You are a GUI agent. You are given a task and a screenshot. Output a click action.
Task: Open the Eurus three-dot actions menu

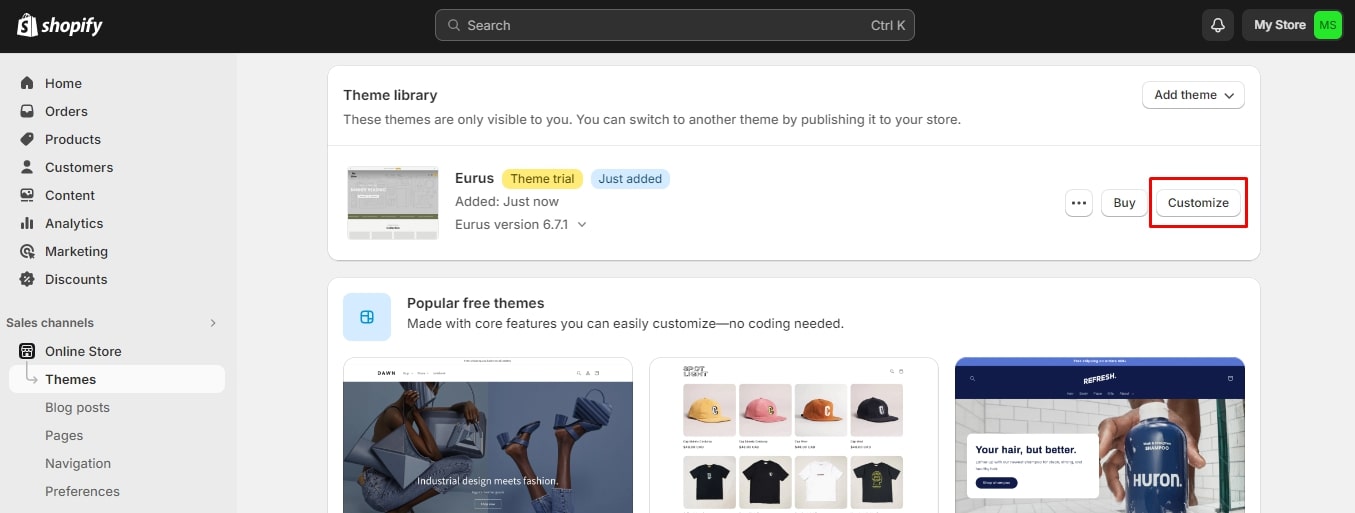click(1078, 203)
